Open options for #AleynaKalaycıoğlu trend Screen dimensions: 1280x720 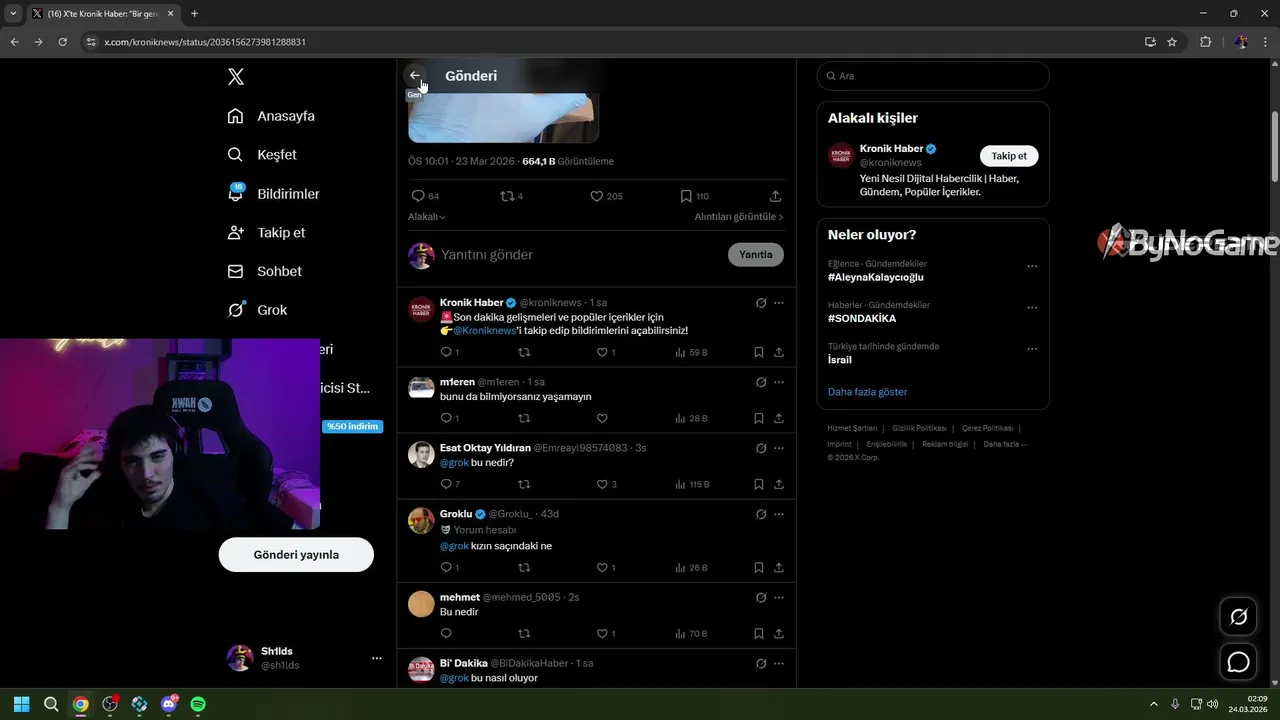[x=1032, y=267]
